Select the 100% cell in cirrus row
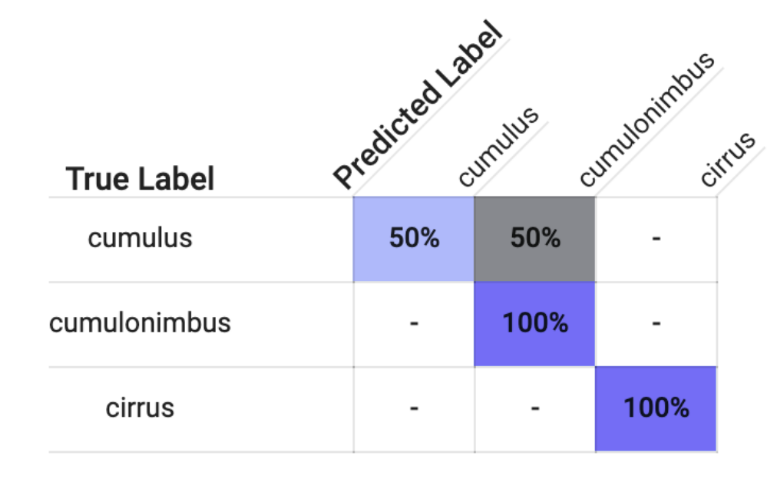781x481 pixels. (656, 408)
